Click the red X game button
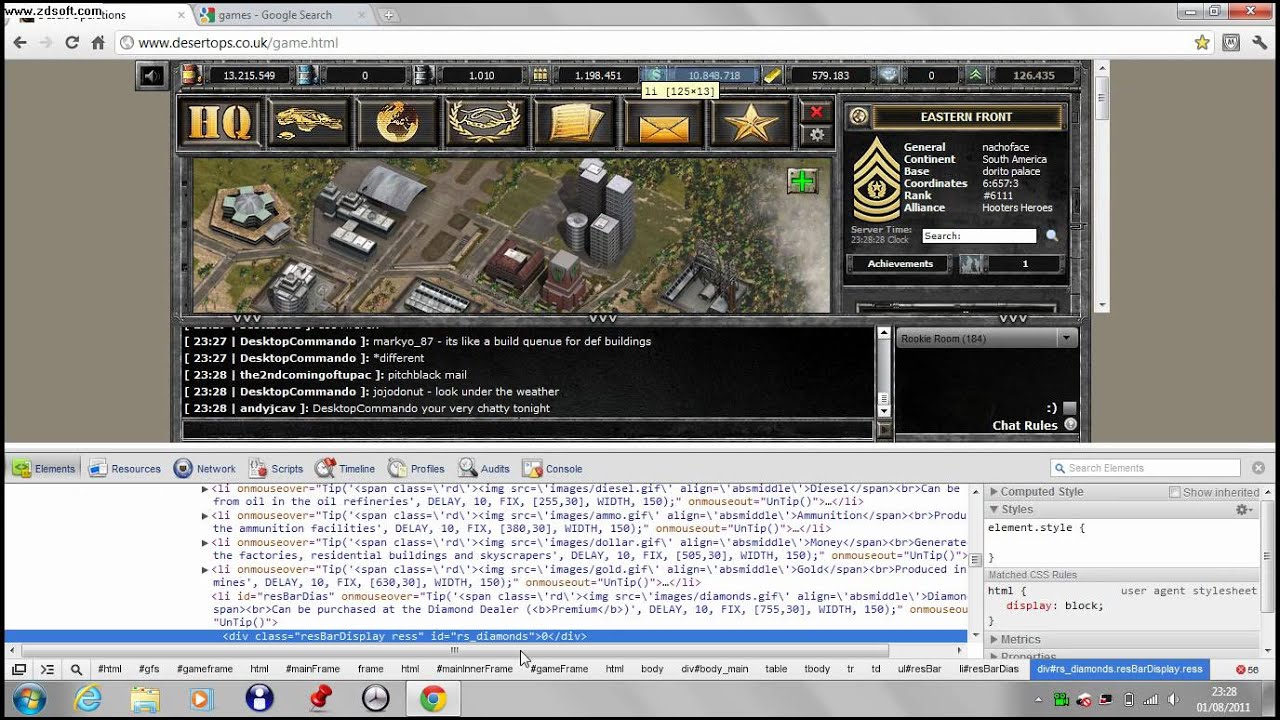1280x720 pixels. [816, 112]
